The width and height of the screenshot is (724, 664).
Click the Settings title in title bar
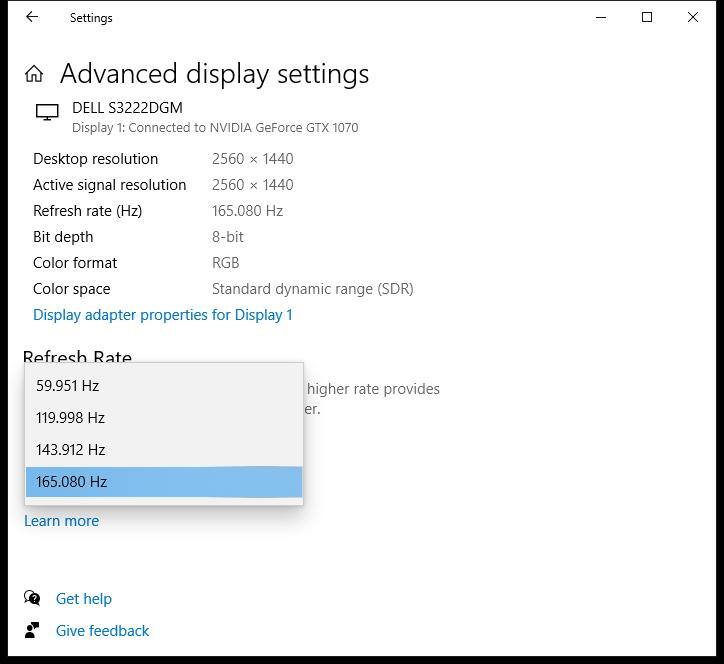click(91, 18)
